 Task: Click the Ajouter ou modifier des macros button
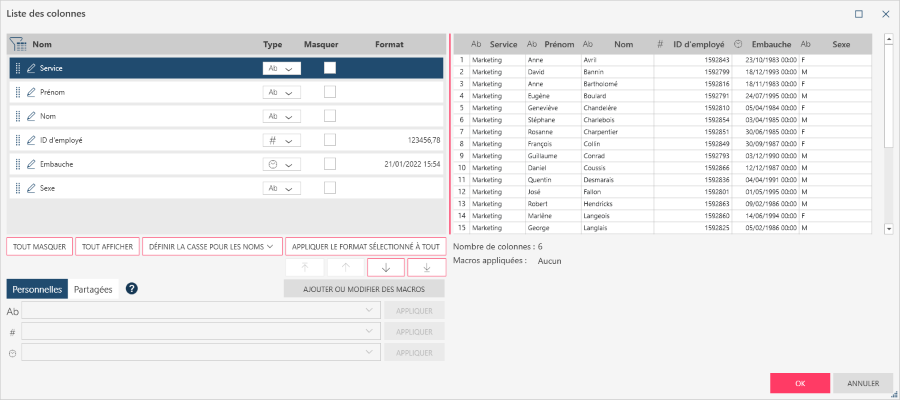click(365, 289)
